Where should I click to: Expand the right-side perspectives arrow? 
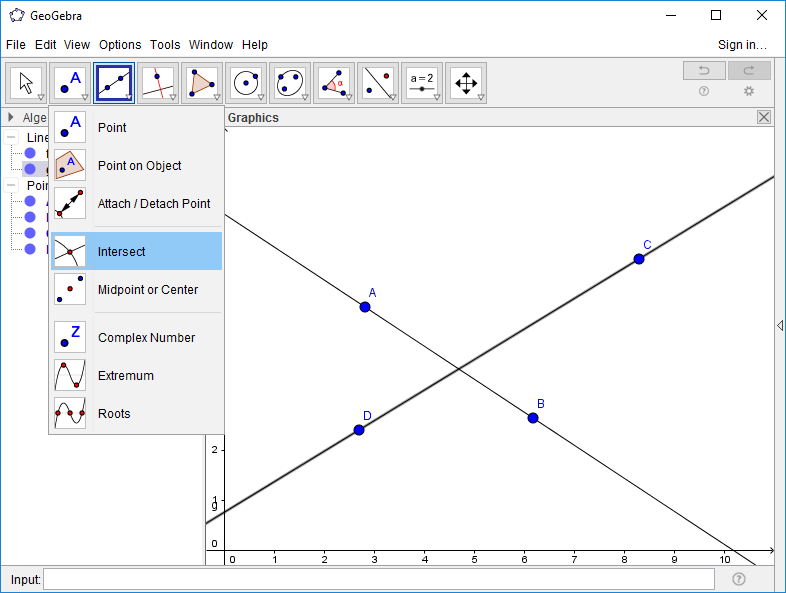[x=780, y=325]
